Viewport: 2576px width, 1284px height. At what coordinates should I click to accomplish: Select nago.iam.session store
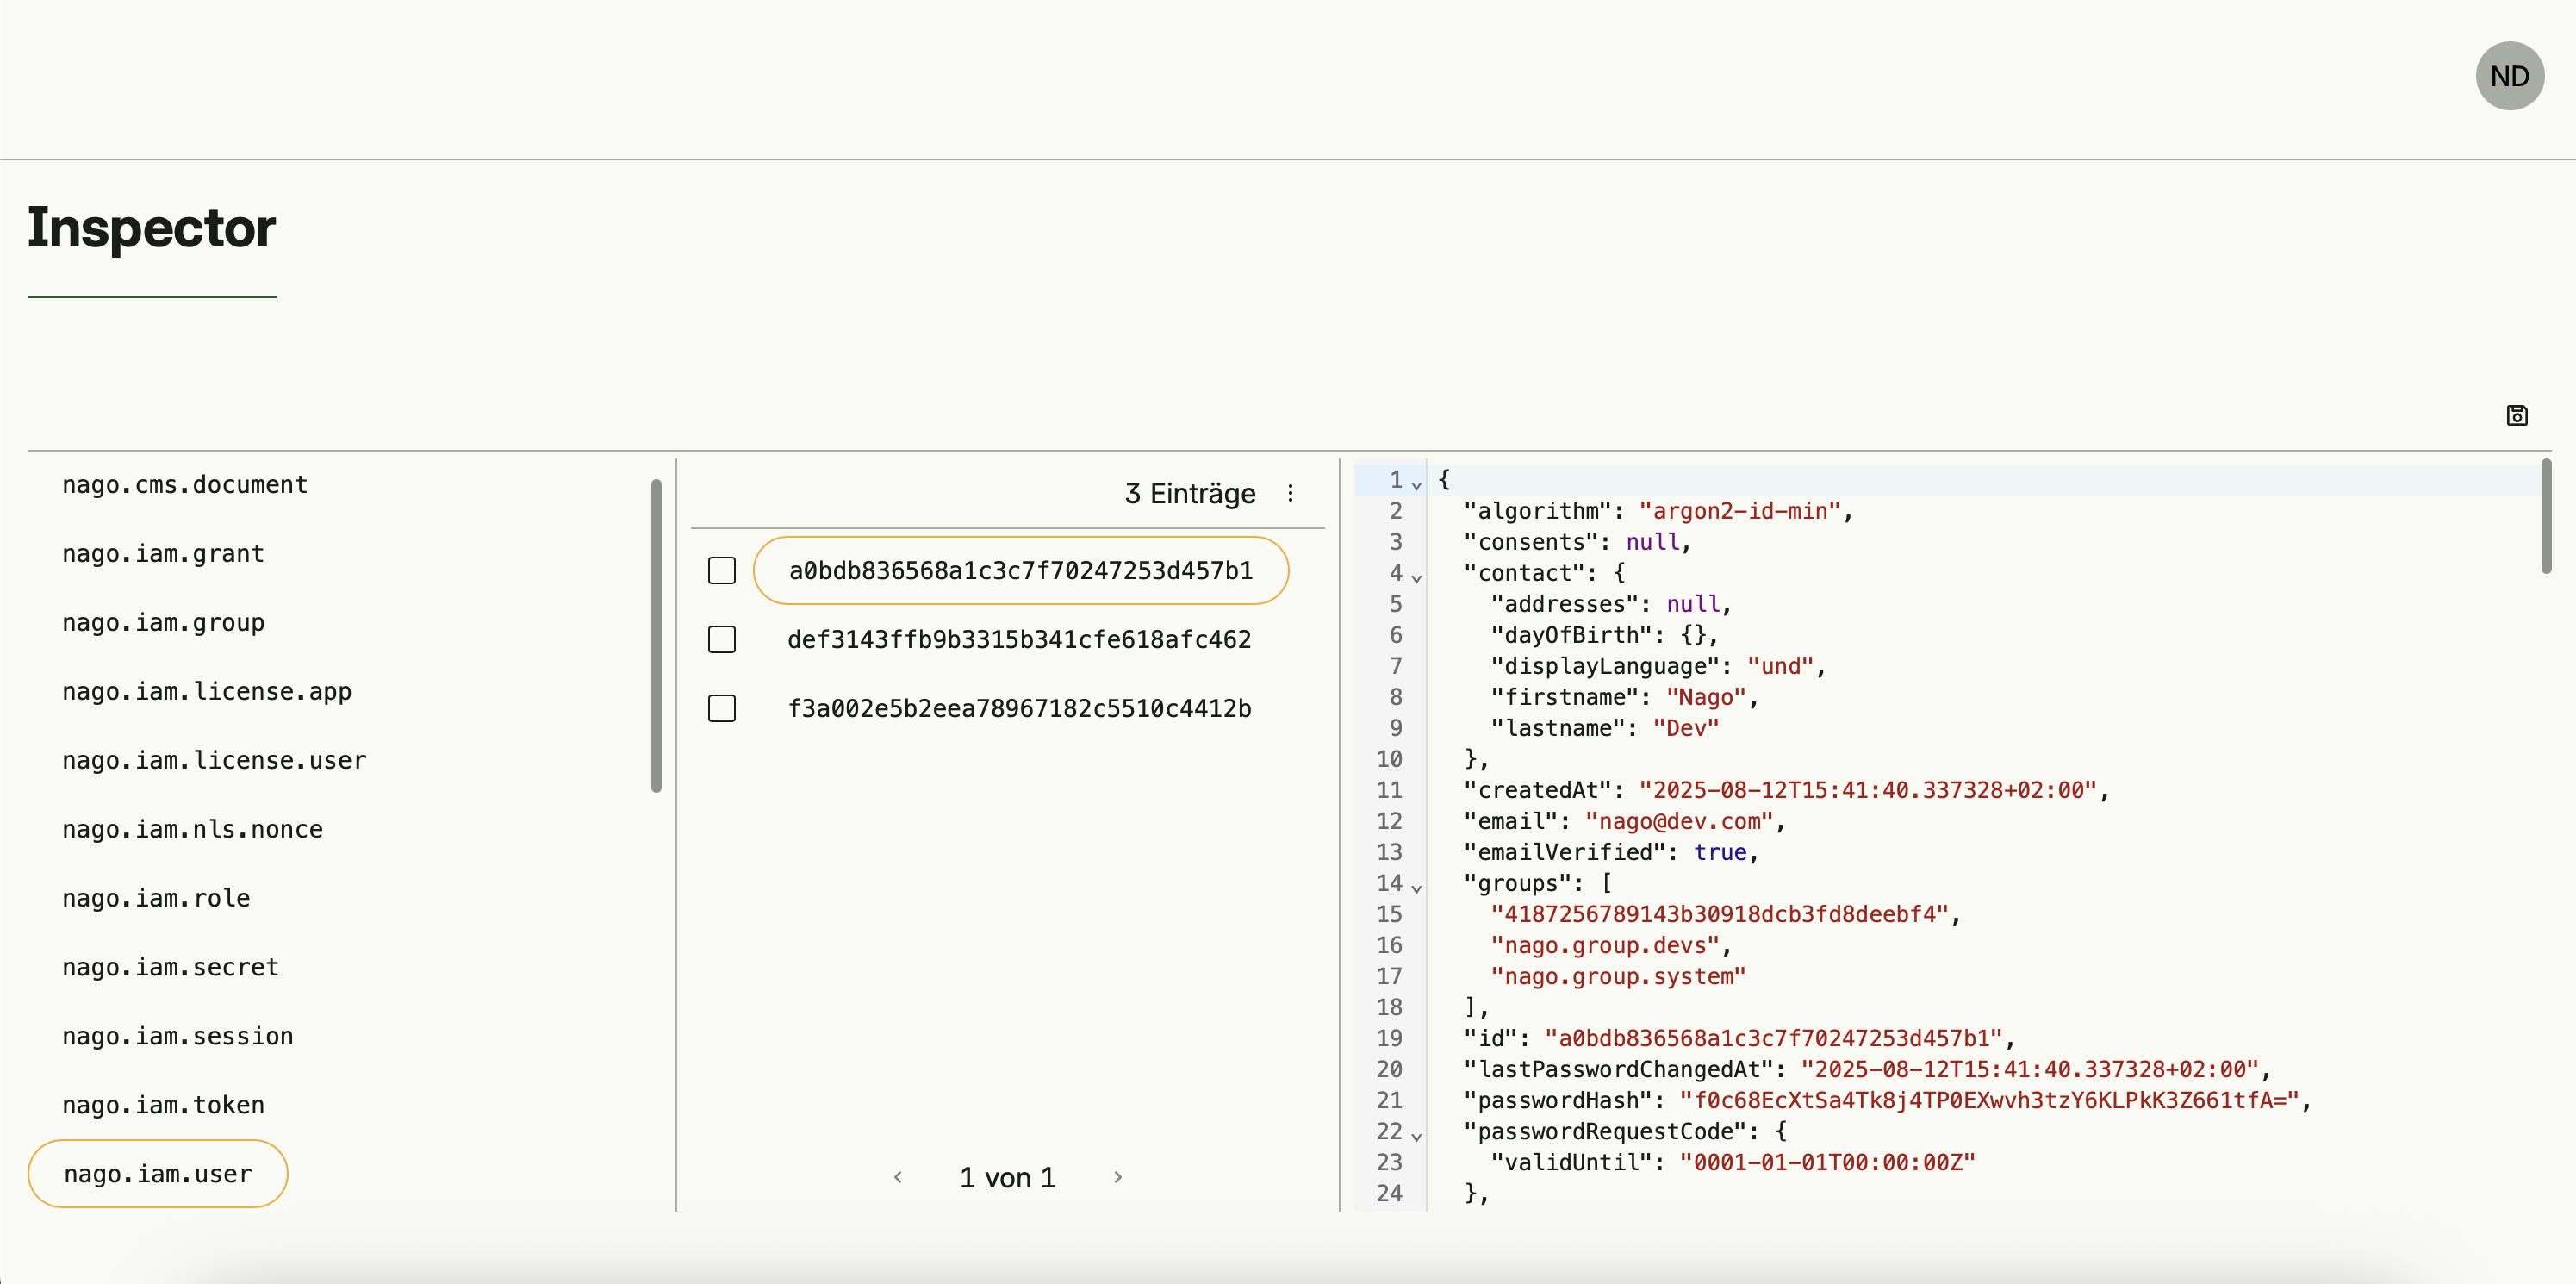[178, 1036]
